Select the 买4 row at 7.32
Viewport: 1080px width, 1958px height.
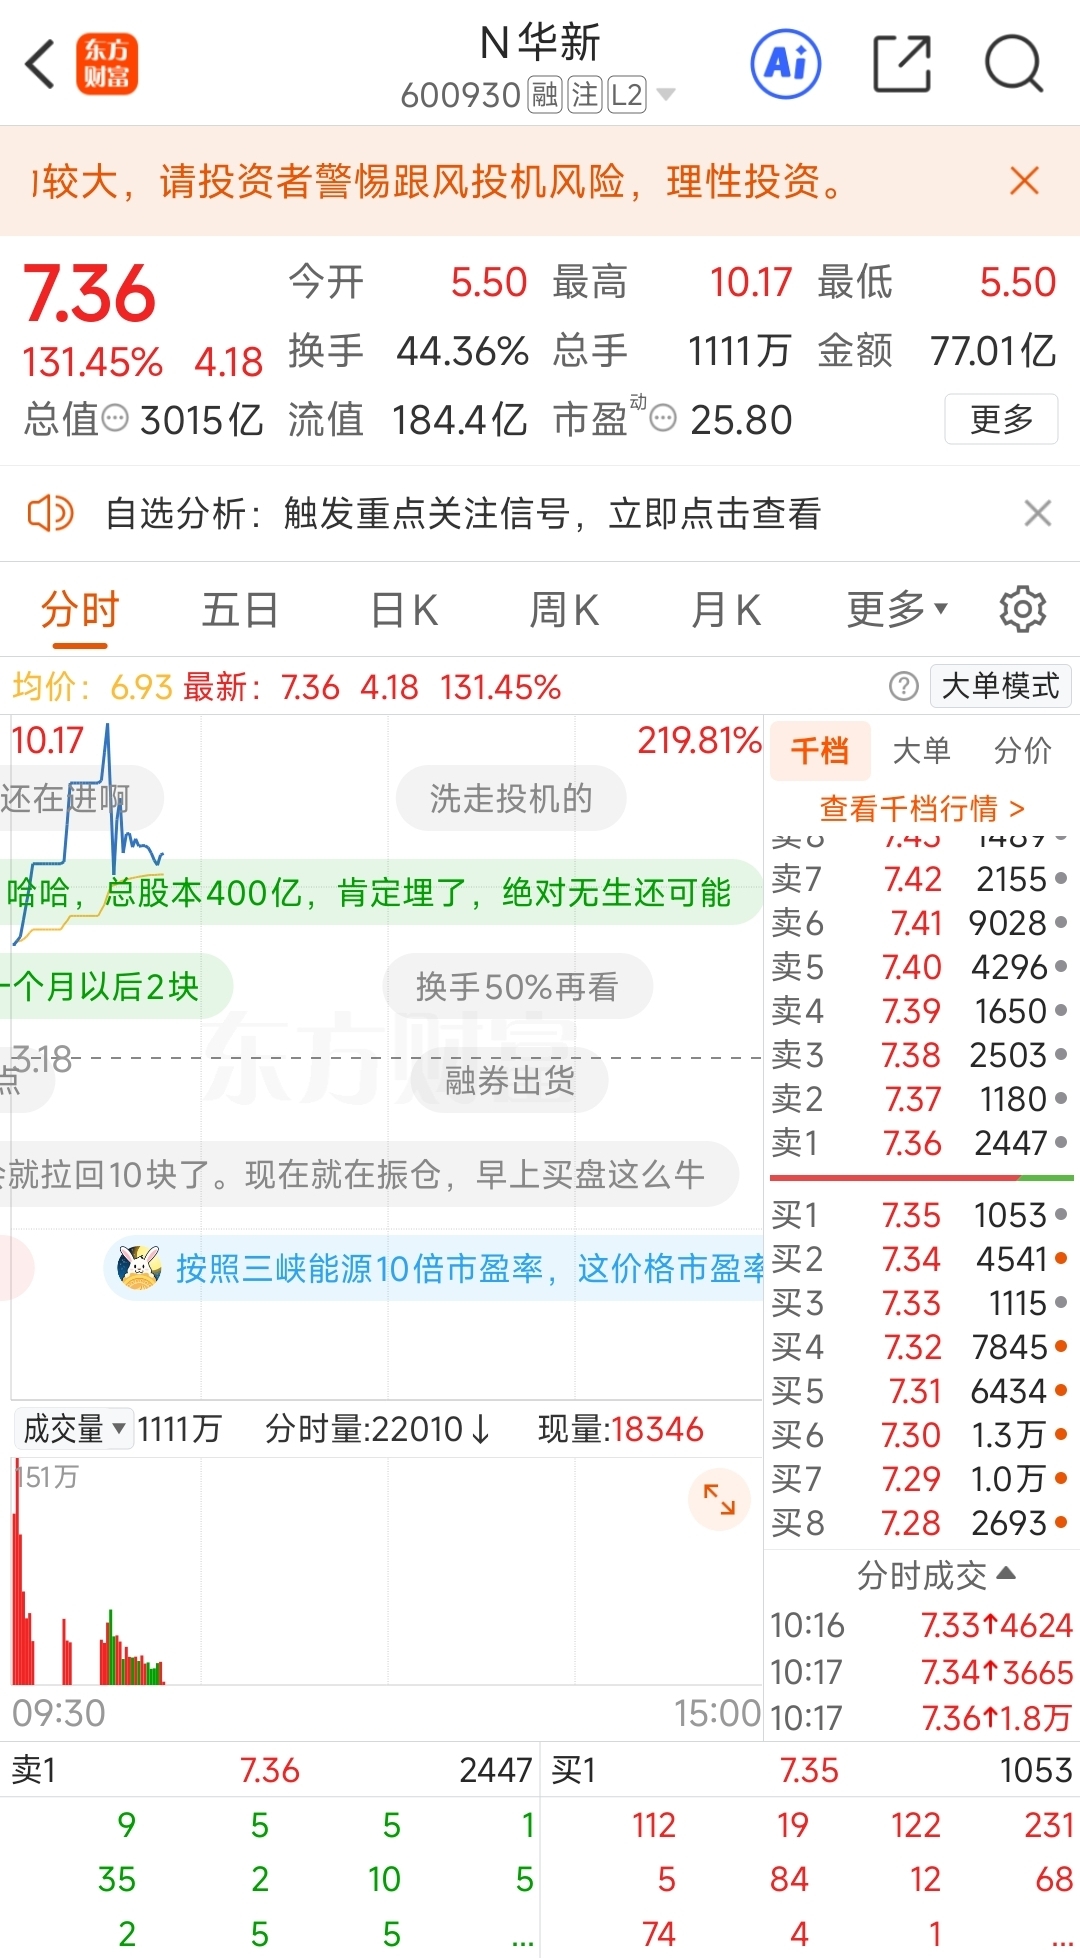tap(920, 1347)
